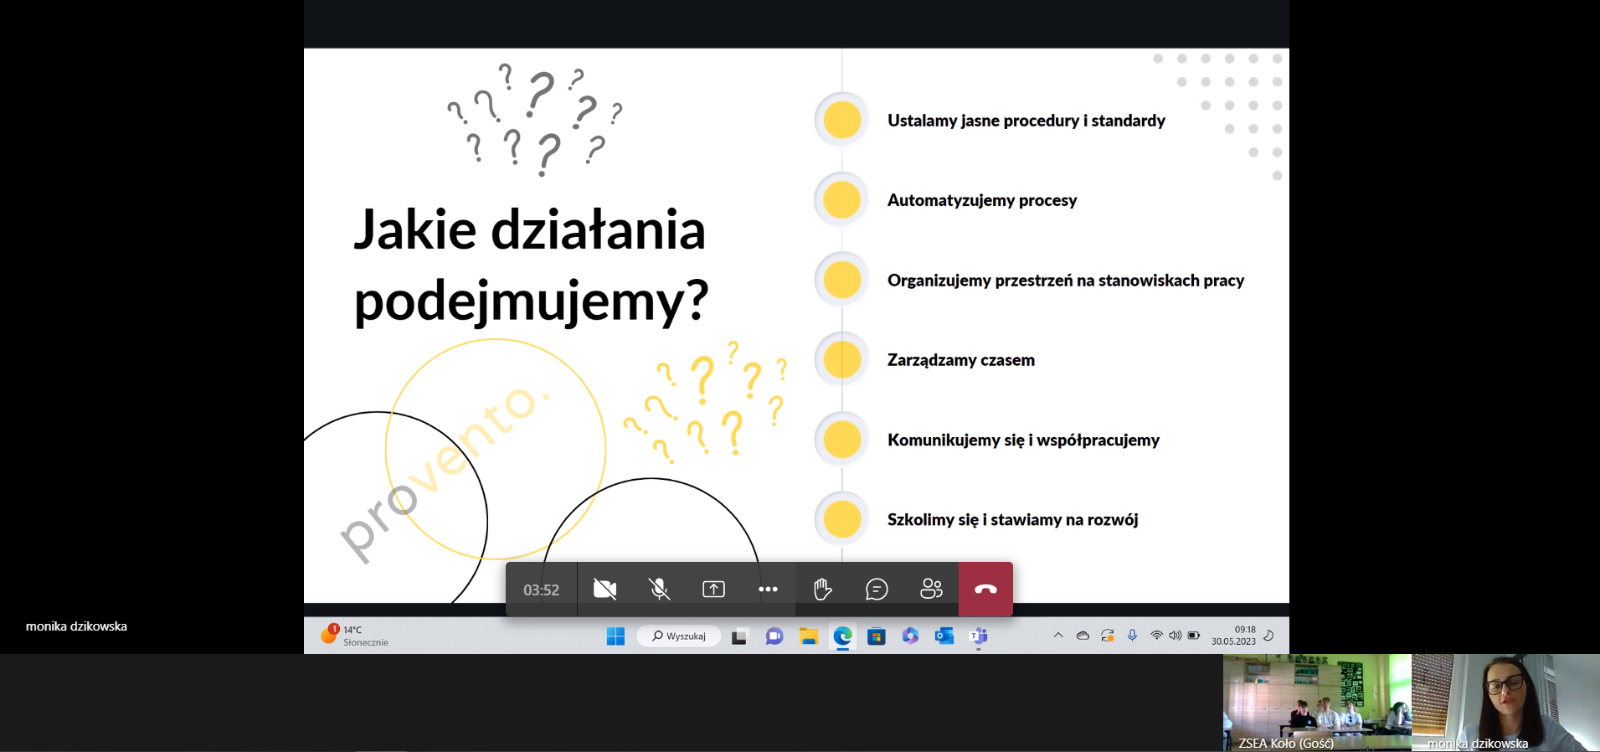1600x752 pixels.
Task: Open the weather widget showing 14°C
Action: 354,635
